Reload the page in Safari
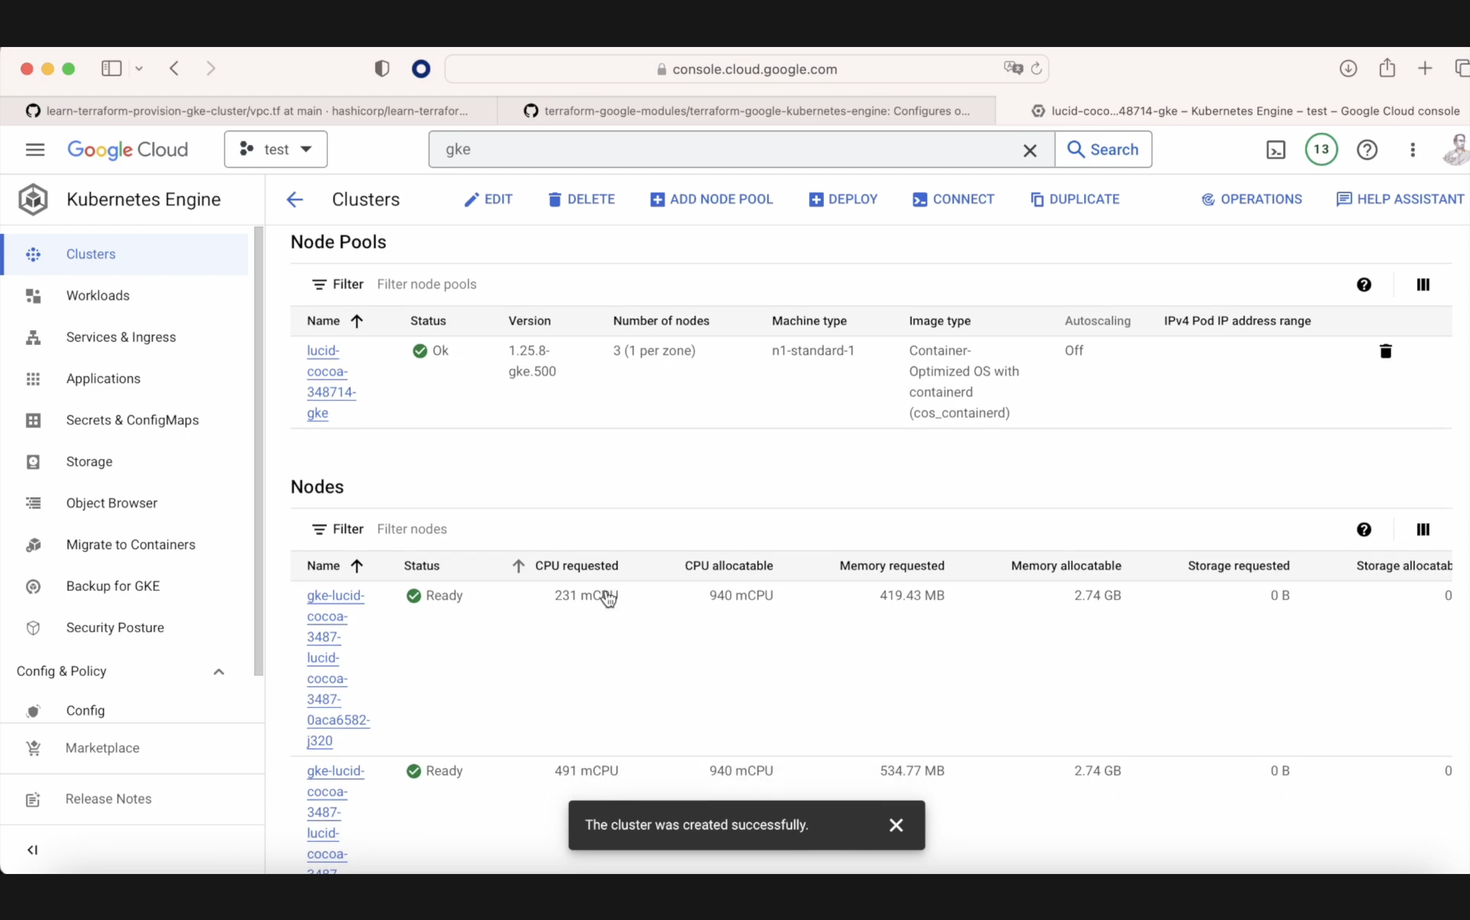This screenshot has height=920, width=1470. coord(1036,69)
